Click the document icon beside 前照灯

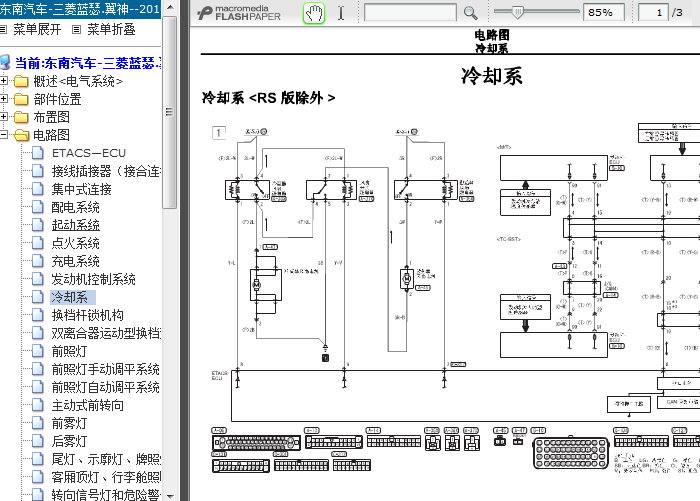38,351
